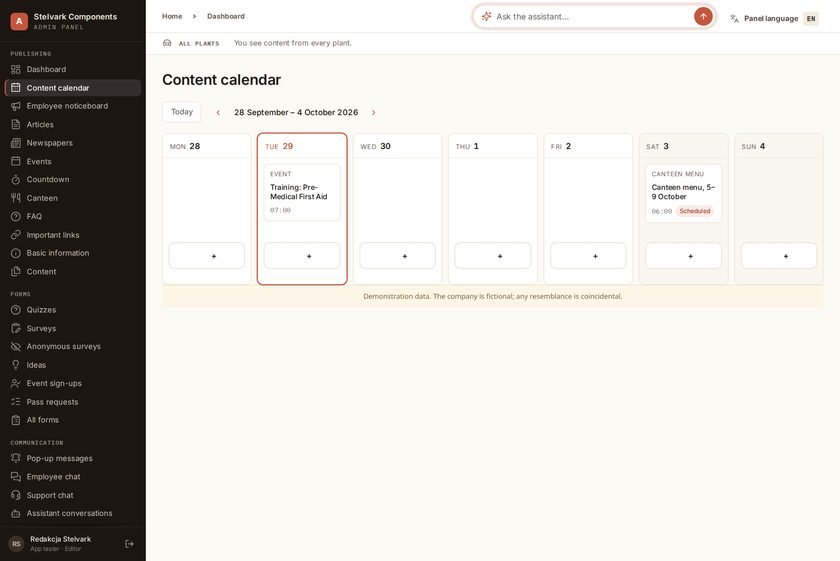The height and width of the screenshot is (561, 840).
Task: Click the RS user avatar
Action: 17,544
